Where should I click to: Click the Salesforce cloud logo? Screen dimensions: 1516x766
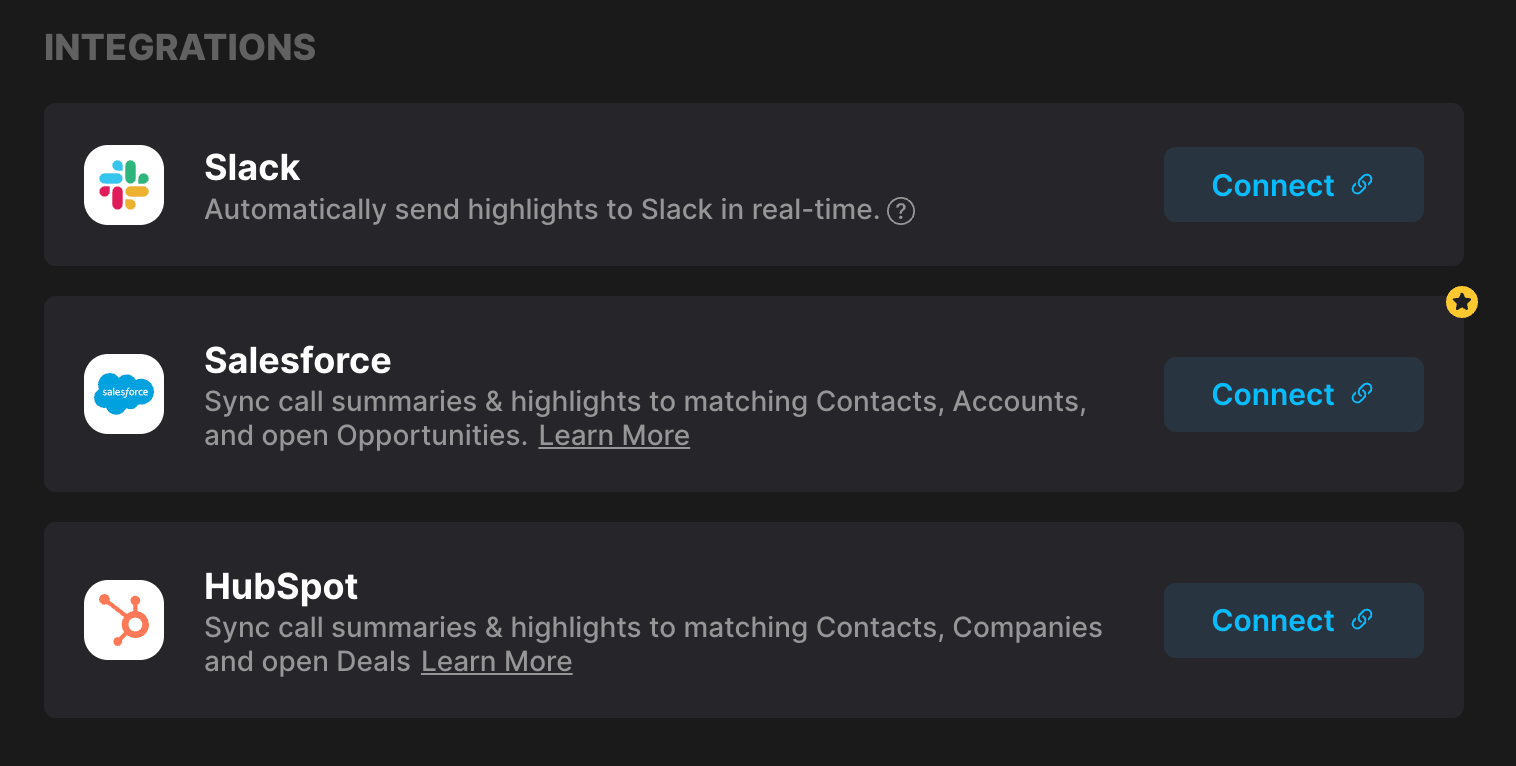pyautogui.click(x=124, y=394)
